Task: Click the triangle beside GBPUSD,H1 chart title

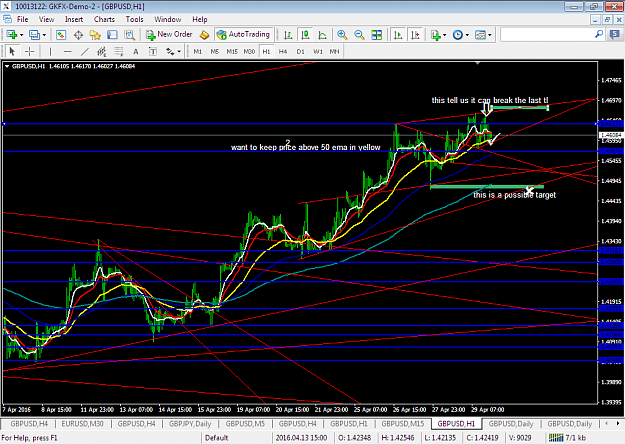Action: (x=7, y=67)
